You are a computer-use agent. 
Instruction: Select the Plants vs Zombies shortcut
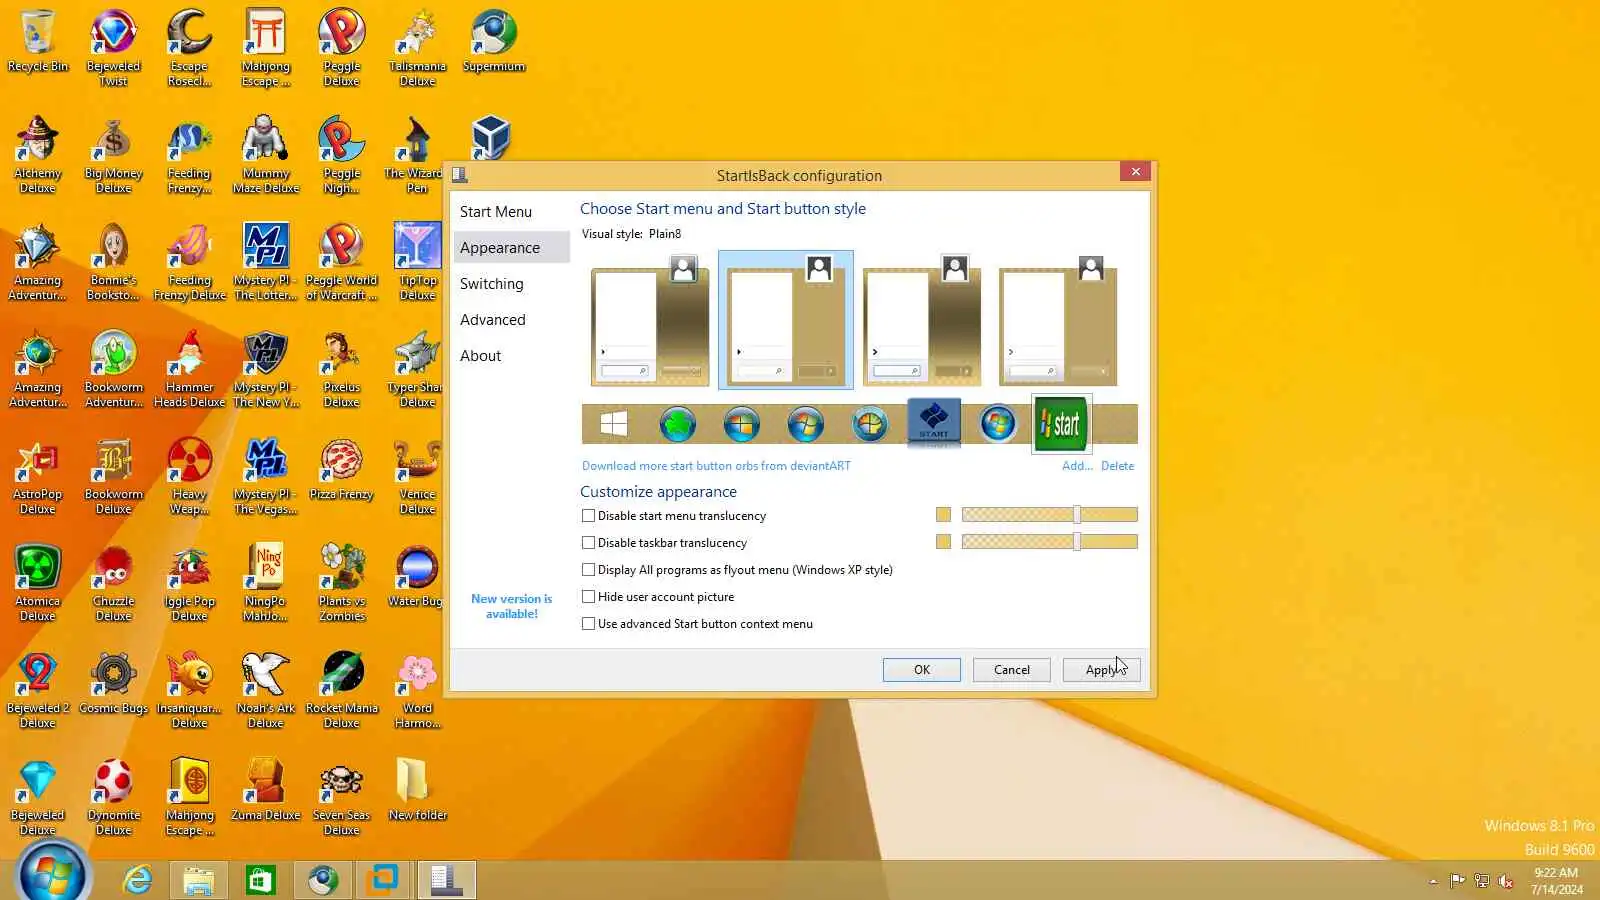point(342,583)
